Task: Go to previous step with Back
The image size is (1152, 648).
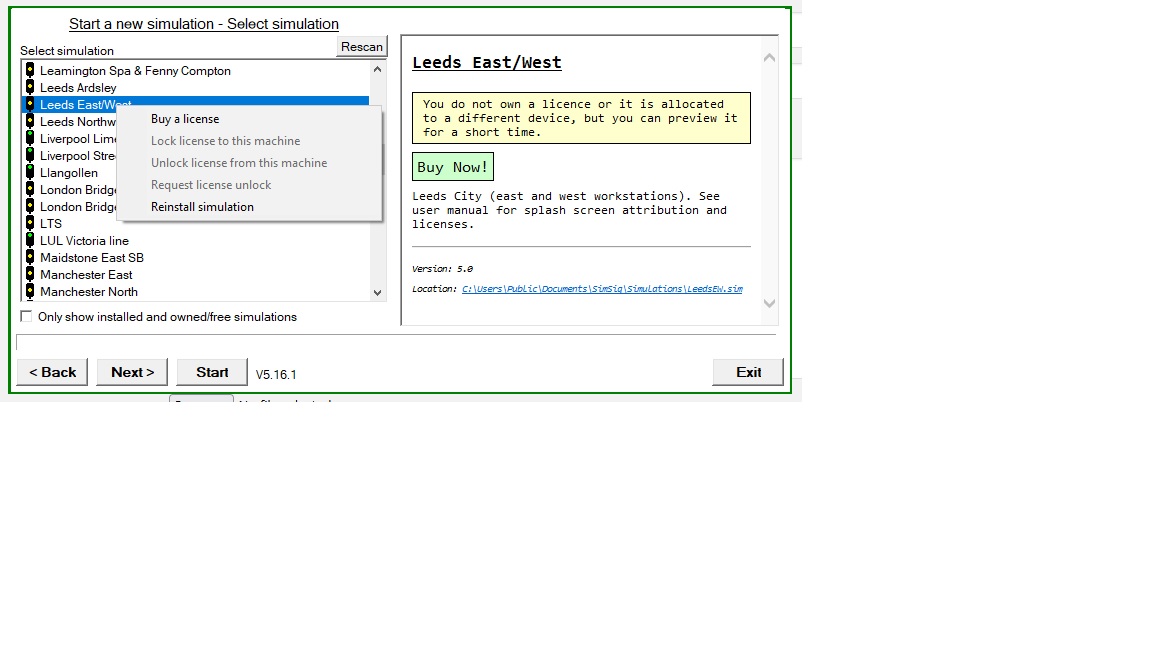Action: pos(52,372)
